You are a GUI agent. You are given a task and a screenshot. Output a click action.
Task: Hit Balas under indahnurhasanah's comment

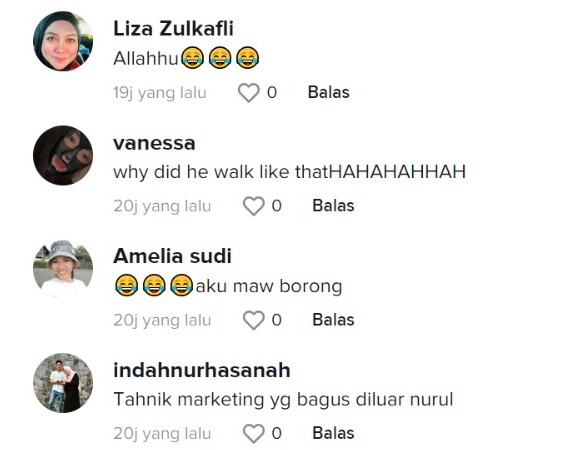[x=333, y=434]
